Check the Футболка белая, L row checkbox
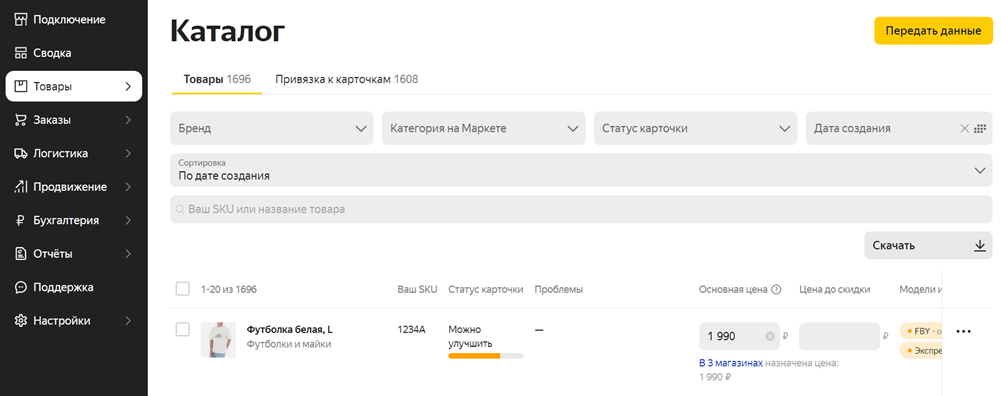 [183, 329]
